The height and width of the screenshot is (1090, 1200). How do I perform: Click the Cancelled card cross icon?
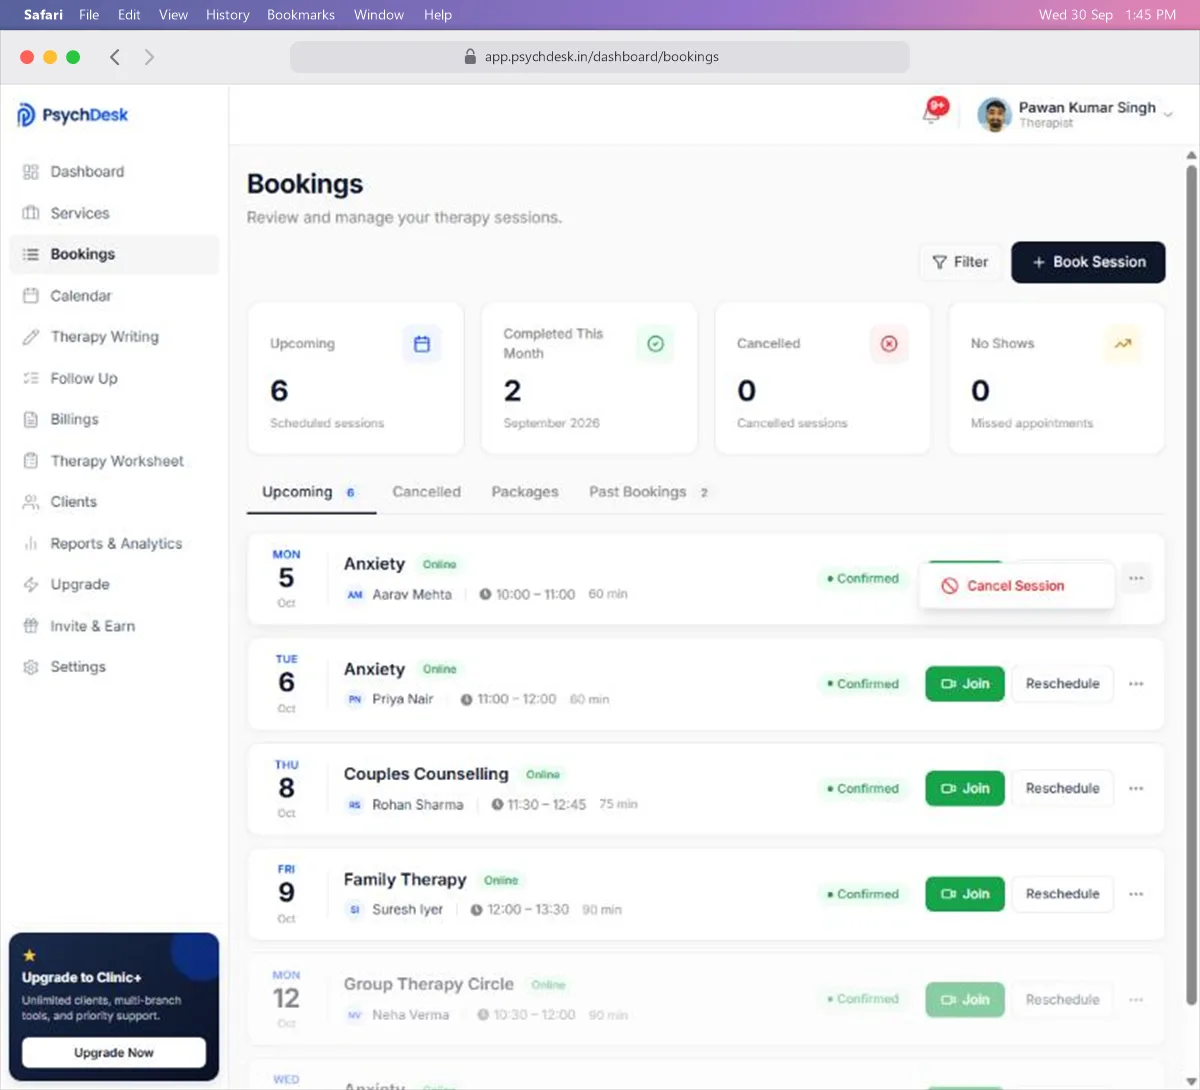tap(889, 344)
